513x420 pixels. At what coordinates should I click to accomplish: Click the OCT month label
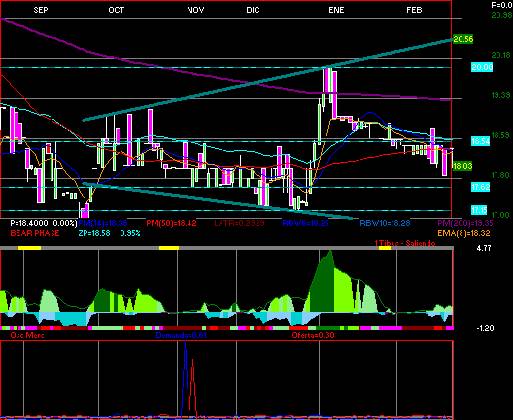(x=116, y=10)
